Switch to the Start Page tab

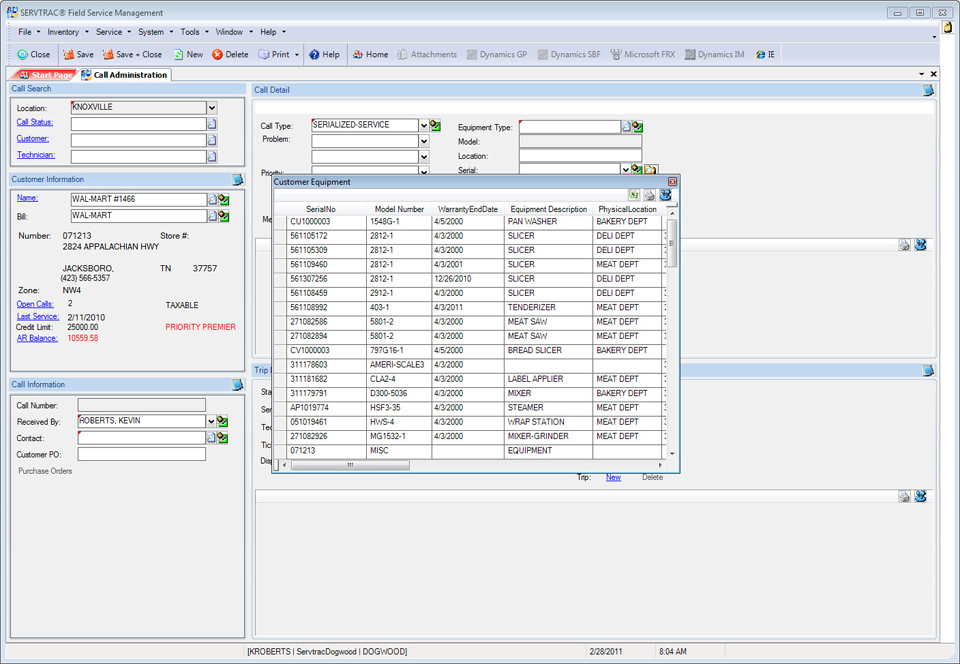(x=46, y=75)
